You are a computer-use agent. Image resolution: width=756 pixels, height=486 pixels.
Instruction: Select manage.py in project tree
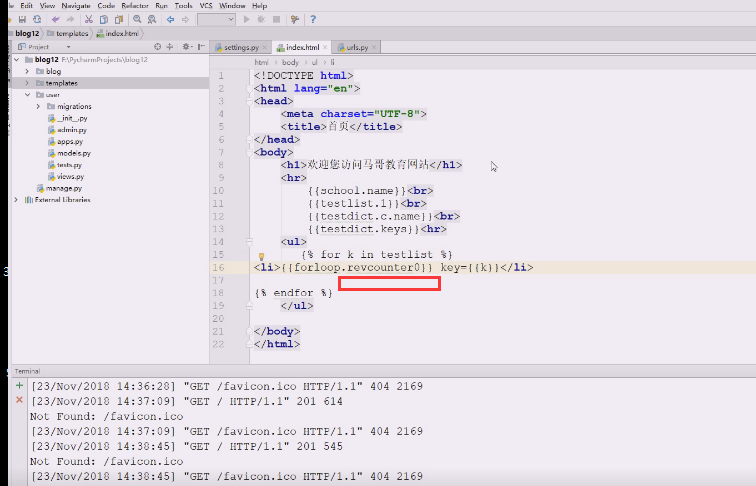coord(64,189)
